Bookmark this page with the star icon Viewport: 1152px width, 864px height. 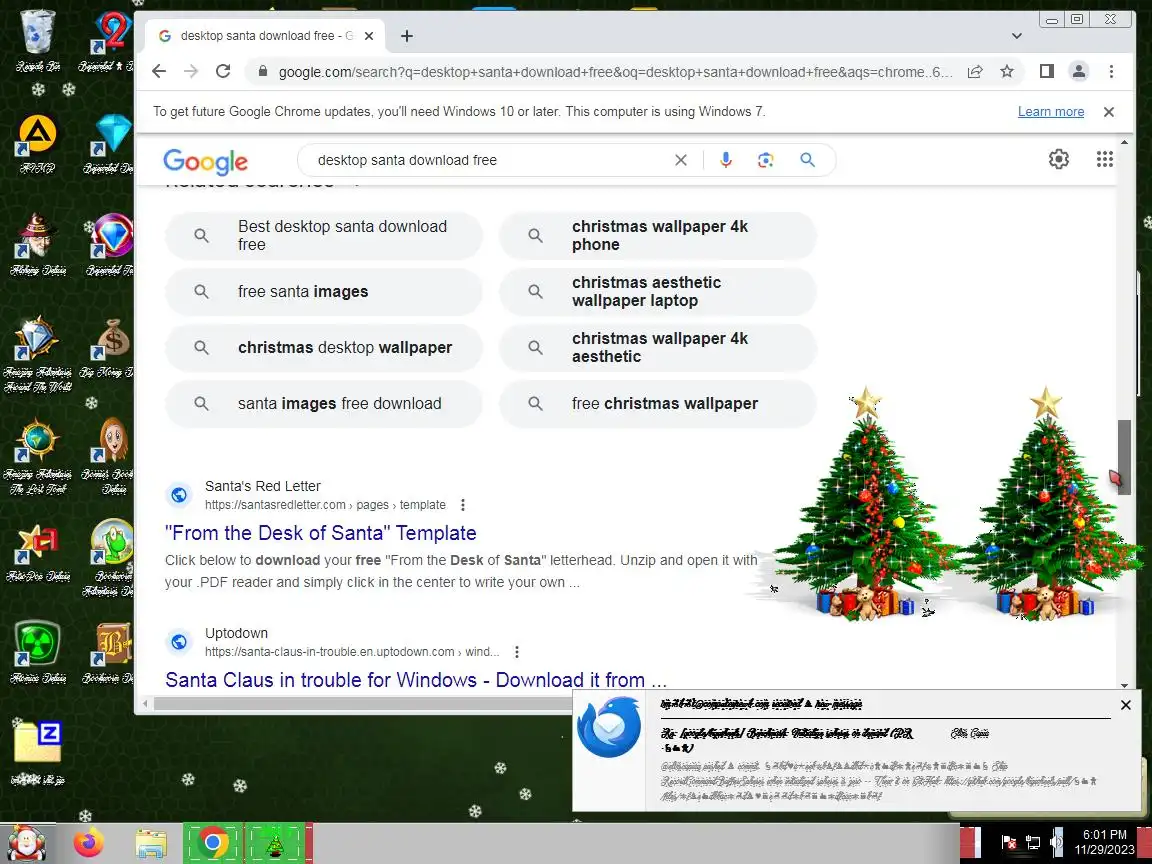(x=1007, y=71)
